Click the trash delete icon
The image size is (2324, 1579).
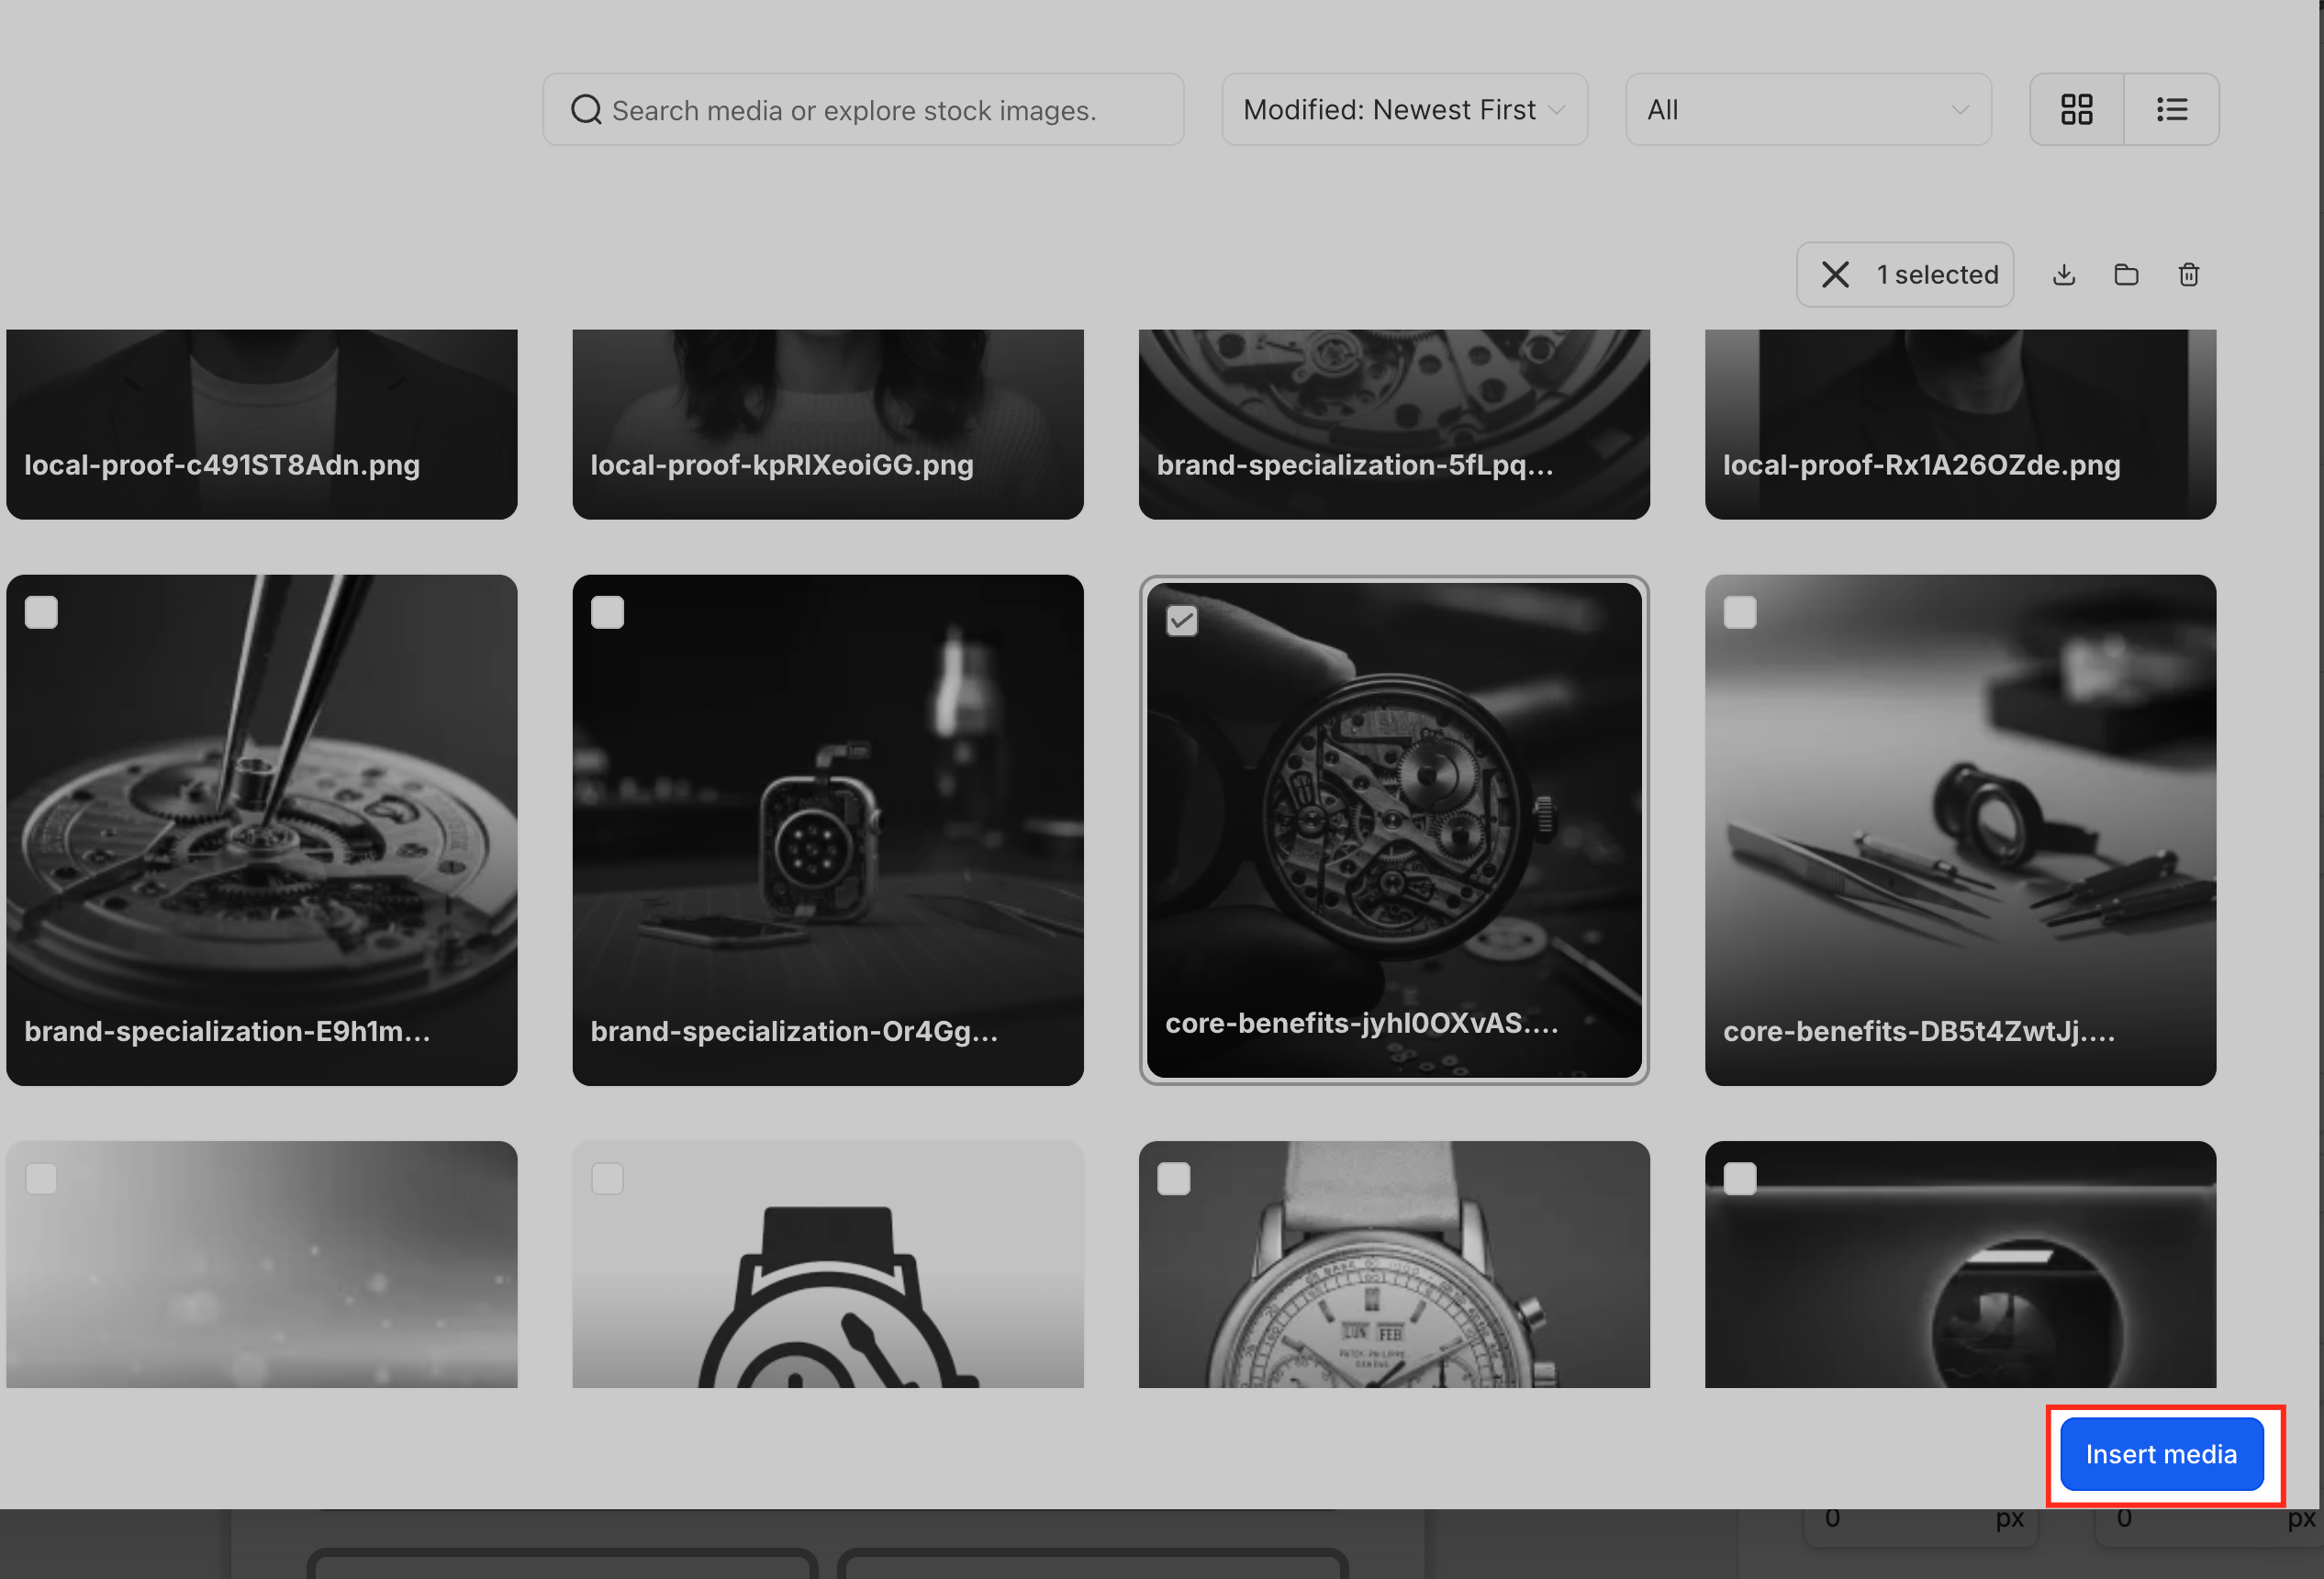pos(2188,275)
